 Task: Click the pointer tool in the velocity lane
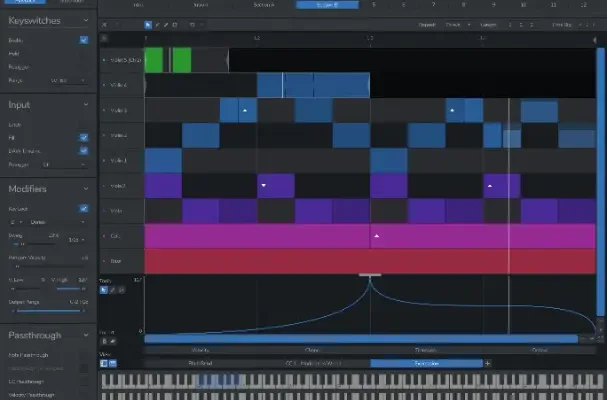point(105,289)
